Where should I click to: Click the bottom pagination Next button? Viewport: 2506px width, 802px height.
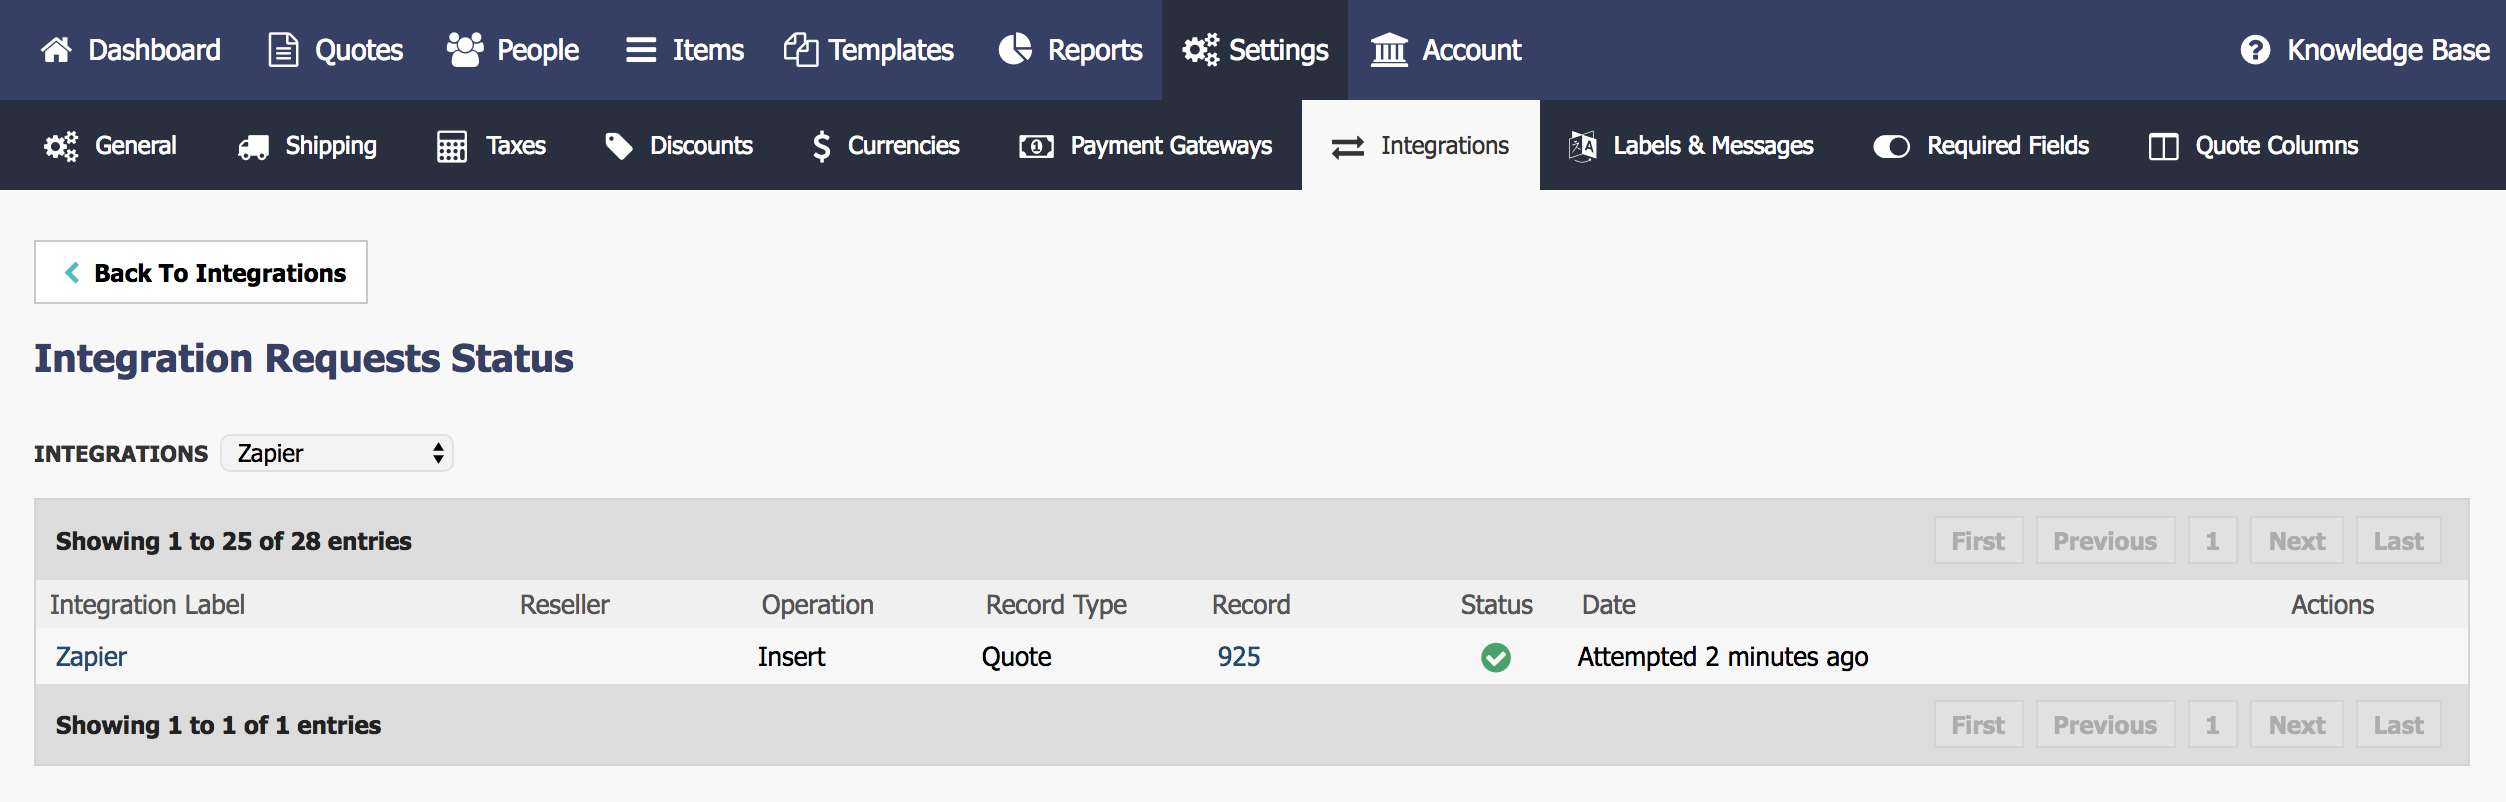pyautogui.click(x=2297, y=725)
